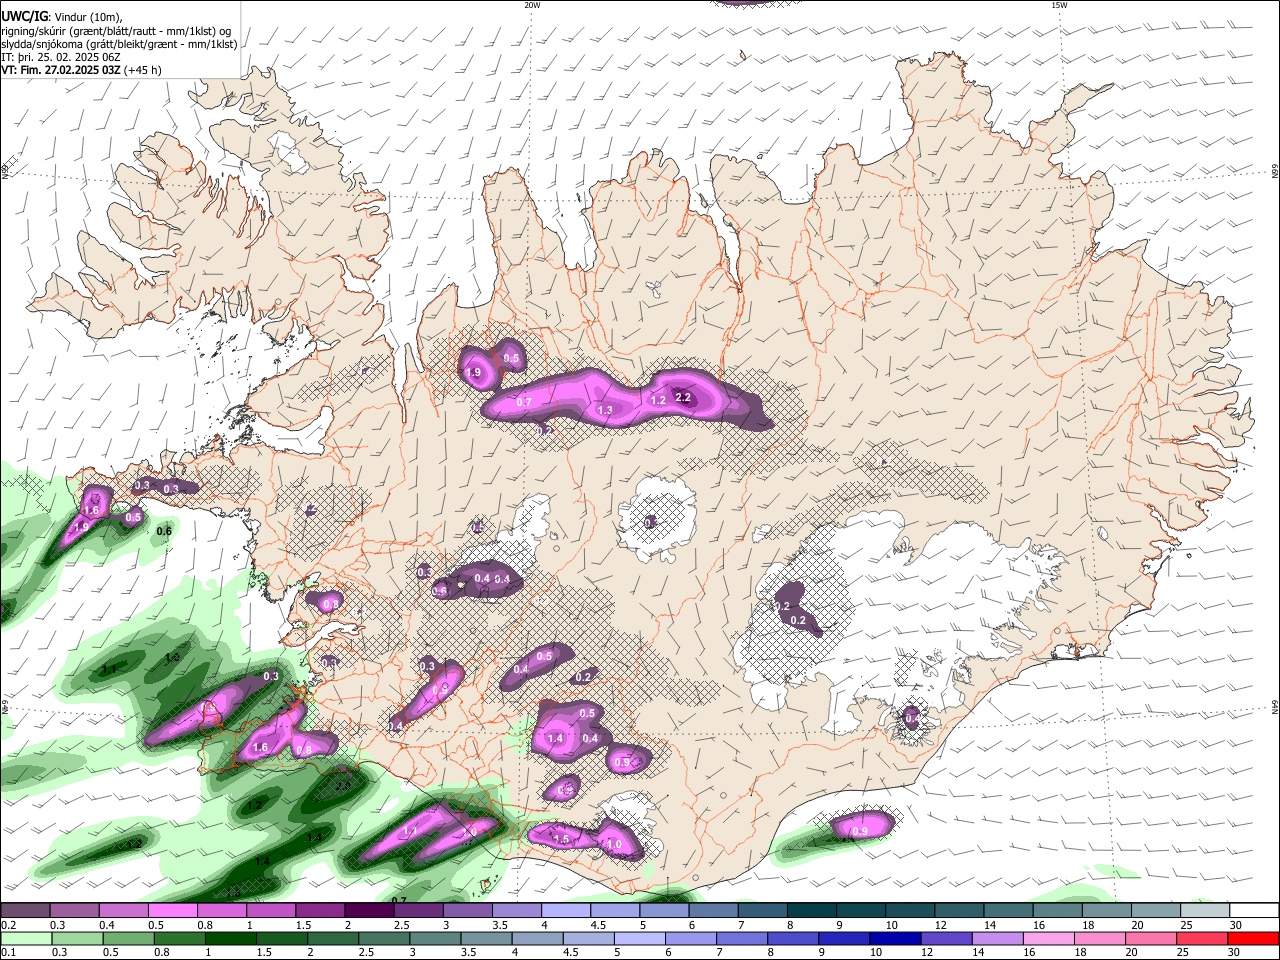Screen dimensions: 1280x960
Task: Click the 1.5 value label near the south coast
Action: coord(561,839)
